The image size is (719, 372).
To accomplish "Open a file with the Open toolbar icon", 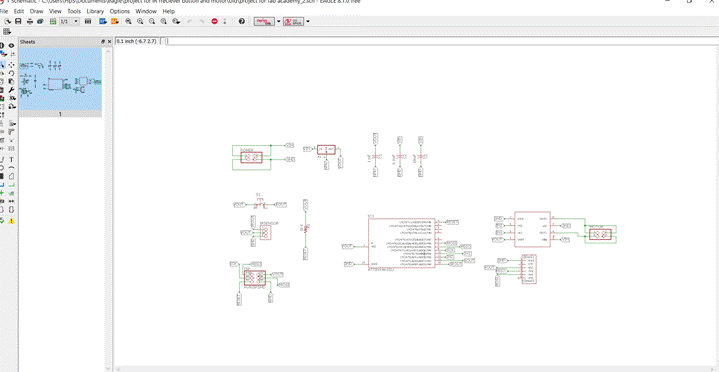I will pos(7,21).
